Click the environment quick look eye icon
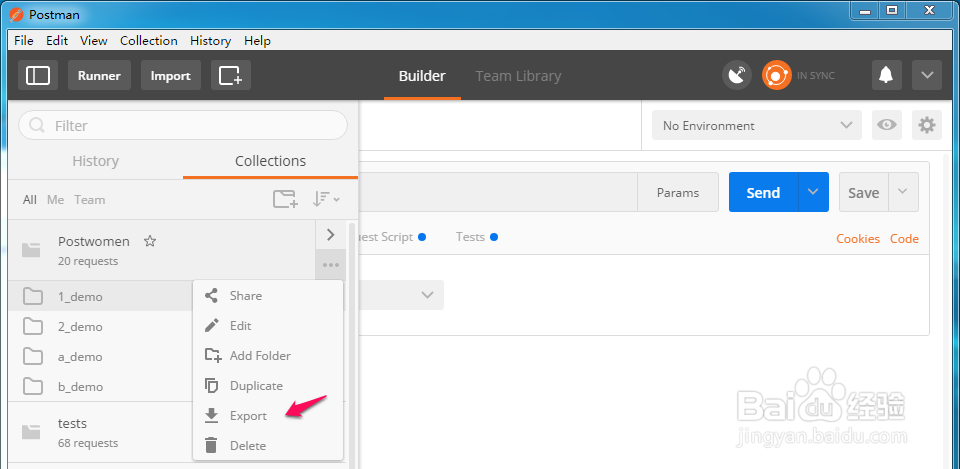Image resolution: width=960 pixels, height=469 pixels. click(x=887, y=125)
